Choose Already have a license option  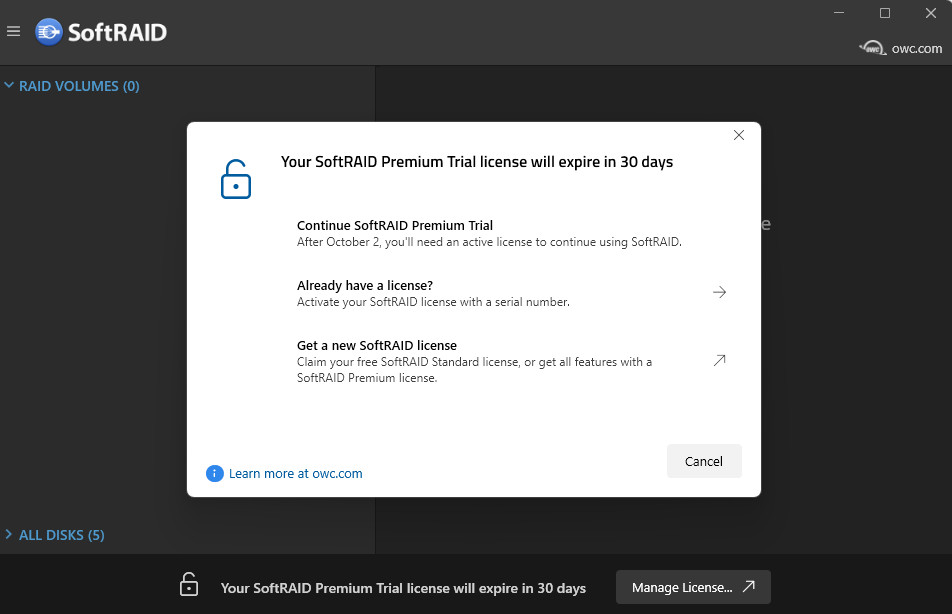(x=509, y=293)
